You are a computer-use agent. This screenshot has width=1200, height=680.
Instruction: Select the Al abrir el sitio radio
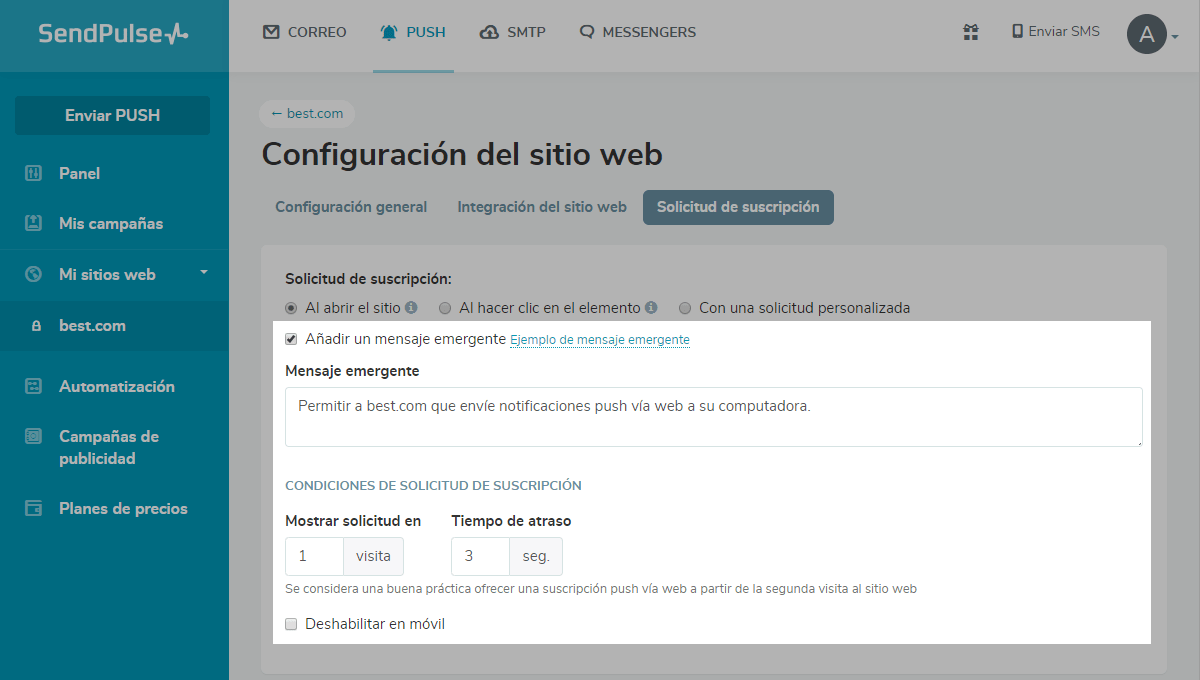pos(291,308)
